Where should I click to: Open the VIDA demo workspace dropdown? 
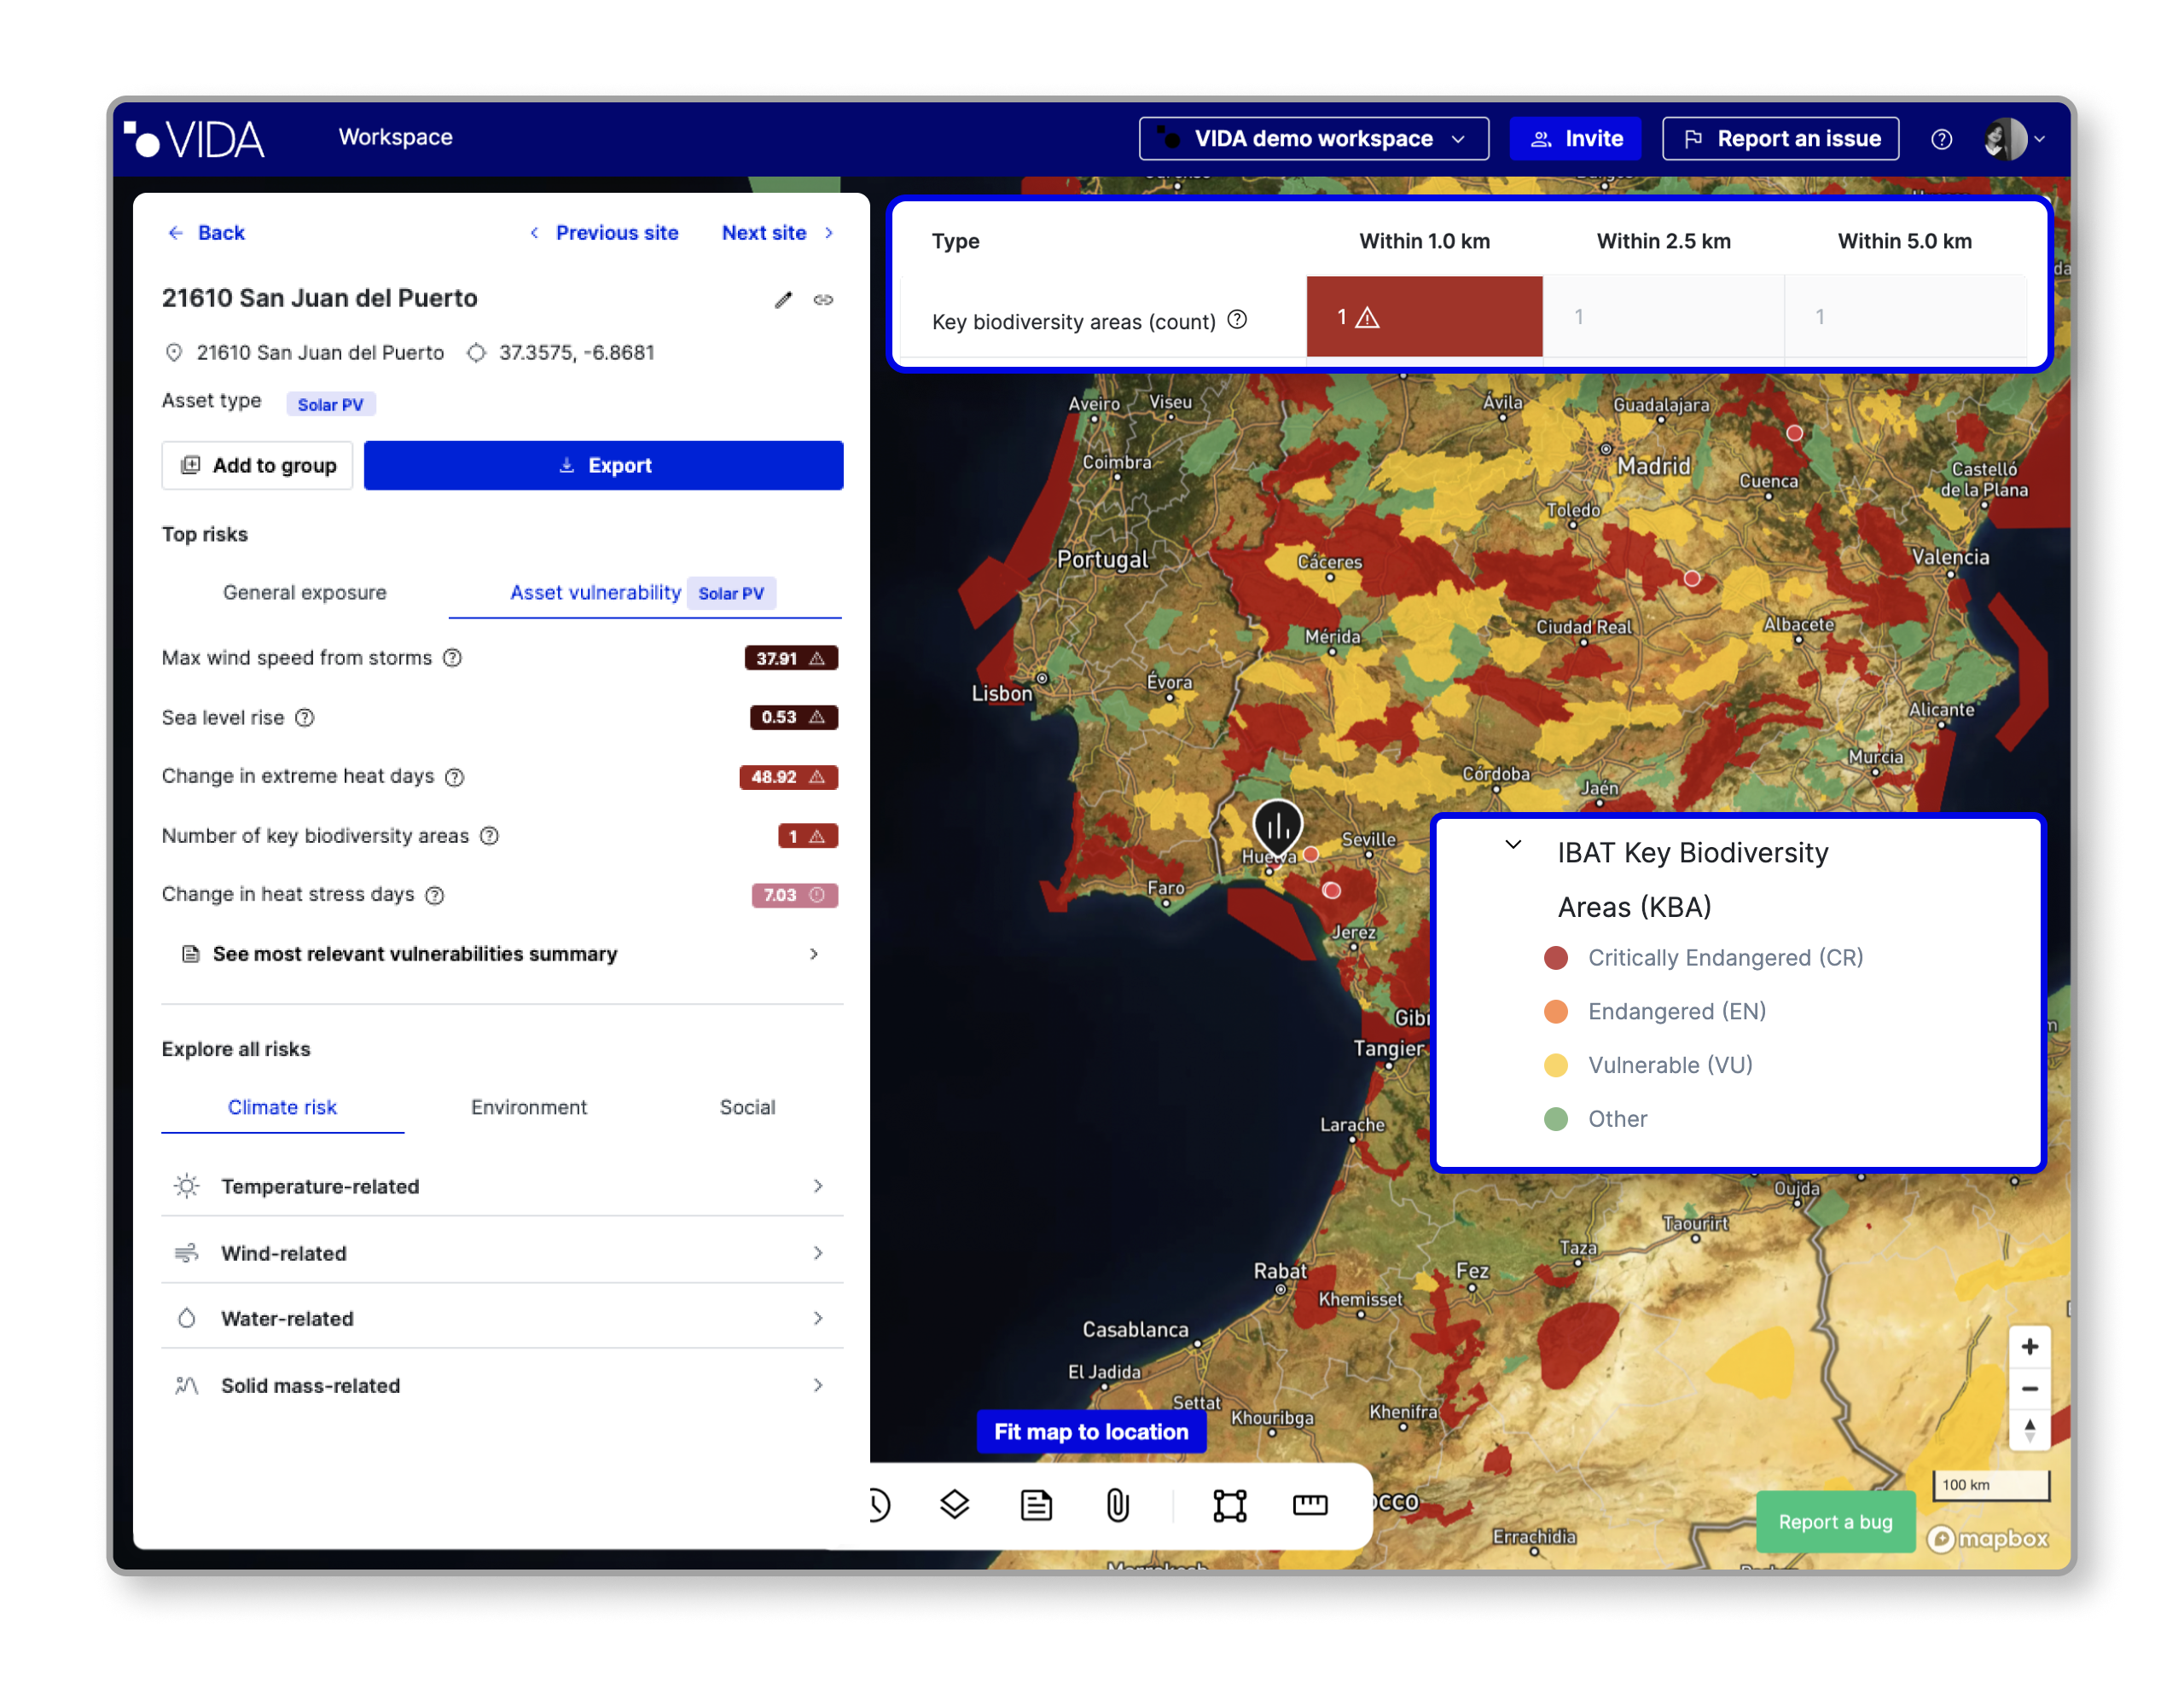pos(1313,139)
